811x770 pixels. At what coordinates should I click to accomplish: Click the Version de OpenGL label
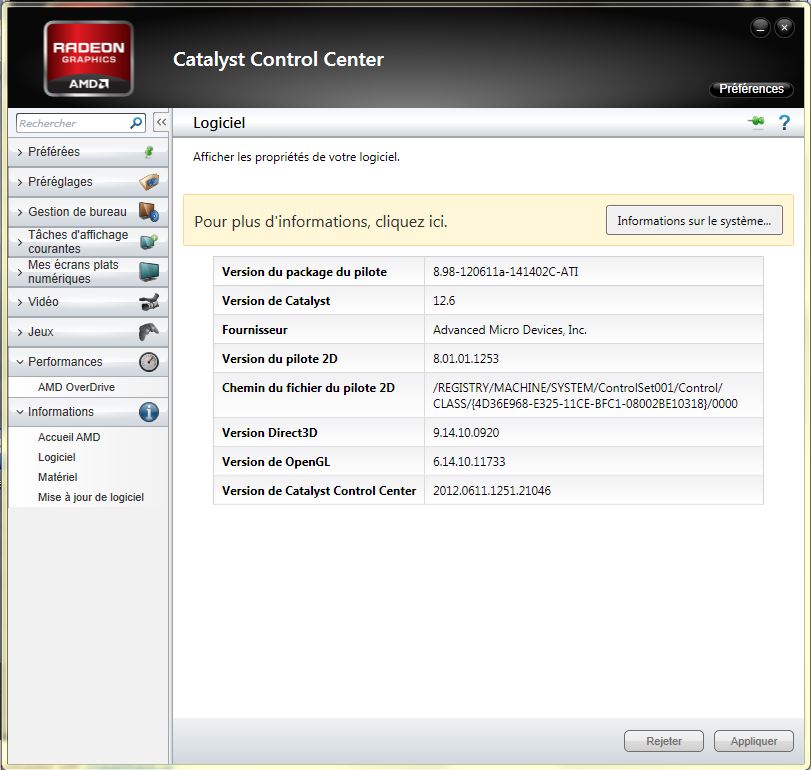(x=276, y=462)
